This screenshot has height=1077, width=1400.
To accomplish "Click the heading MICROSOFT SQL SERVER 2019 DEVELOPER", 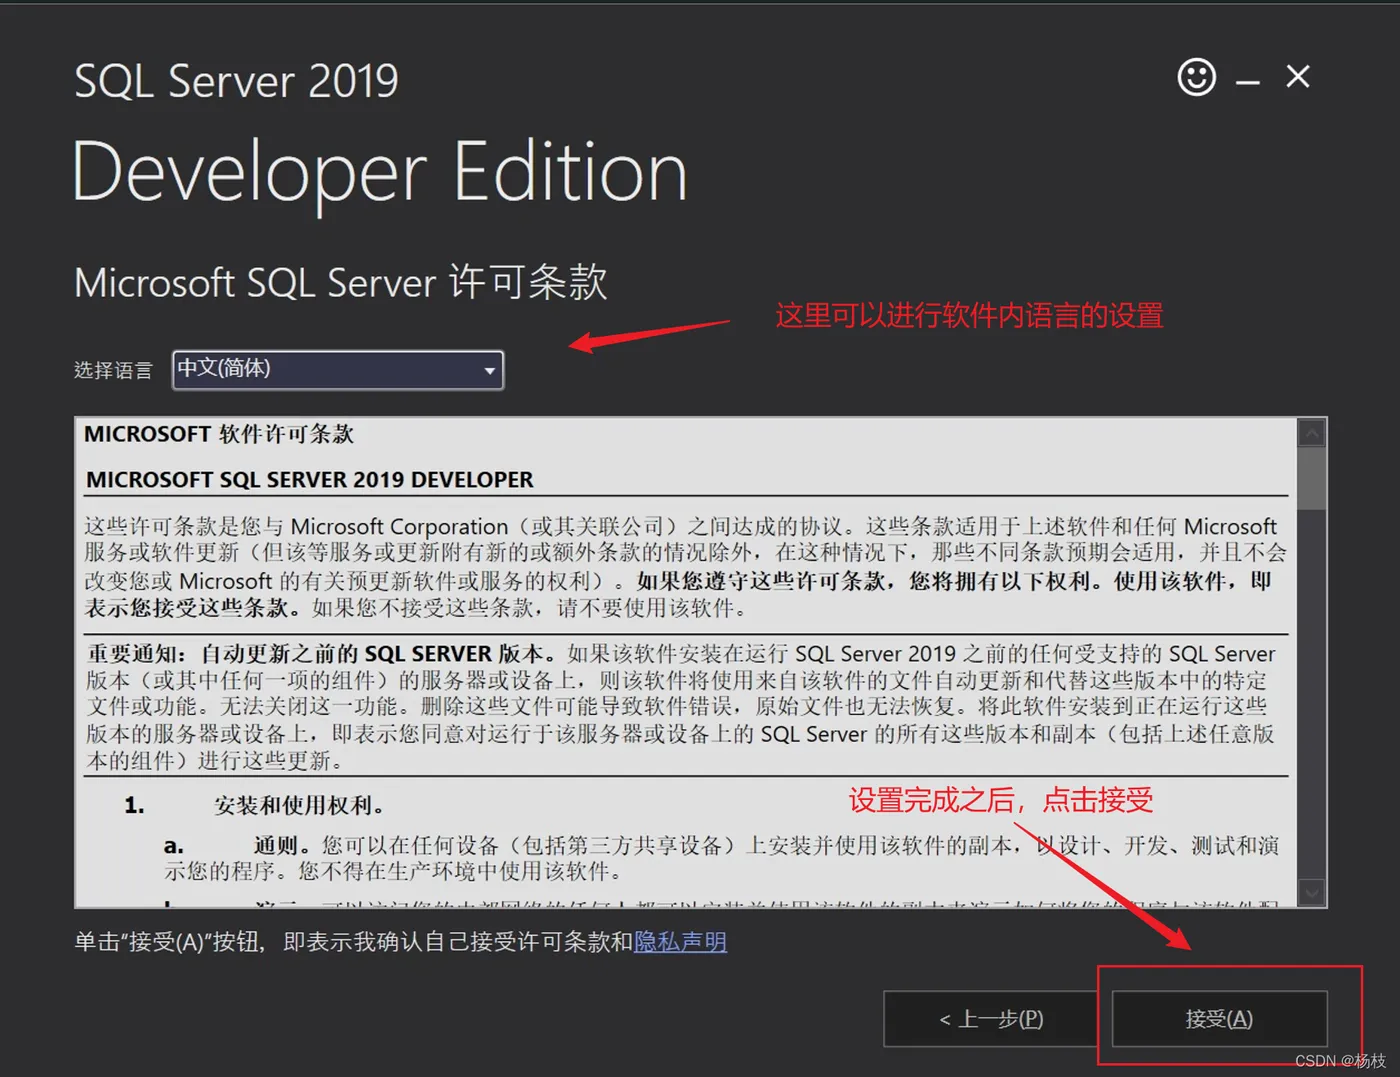I will 310,480.
